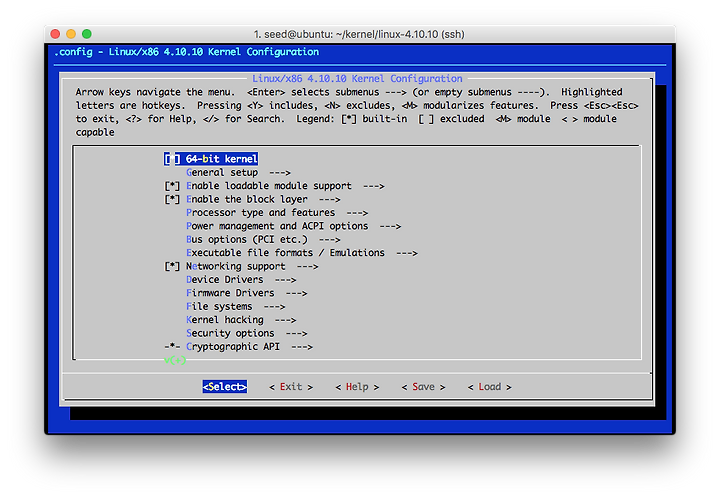Image resolution: width=720 pixels, height=498 pixels.
Task: Click the v(+) scroll-down indicator
Action: pyautogui.click(x=175, y=360)
